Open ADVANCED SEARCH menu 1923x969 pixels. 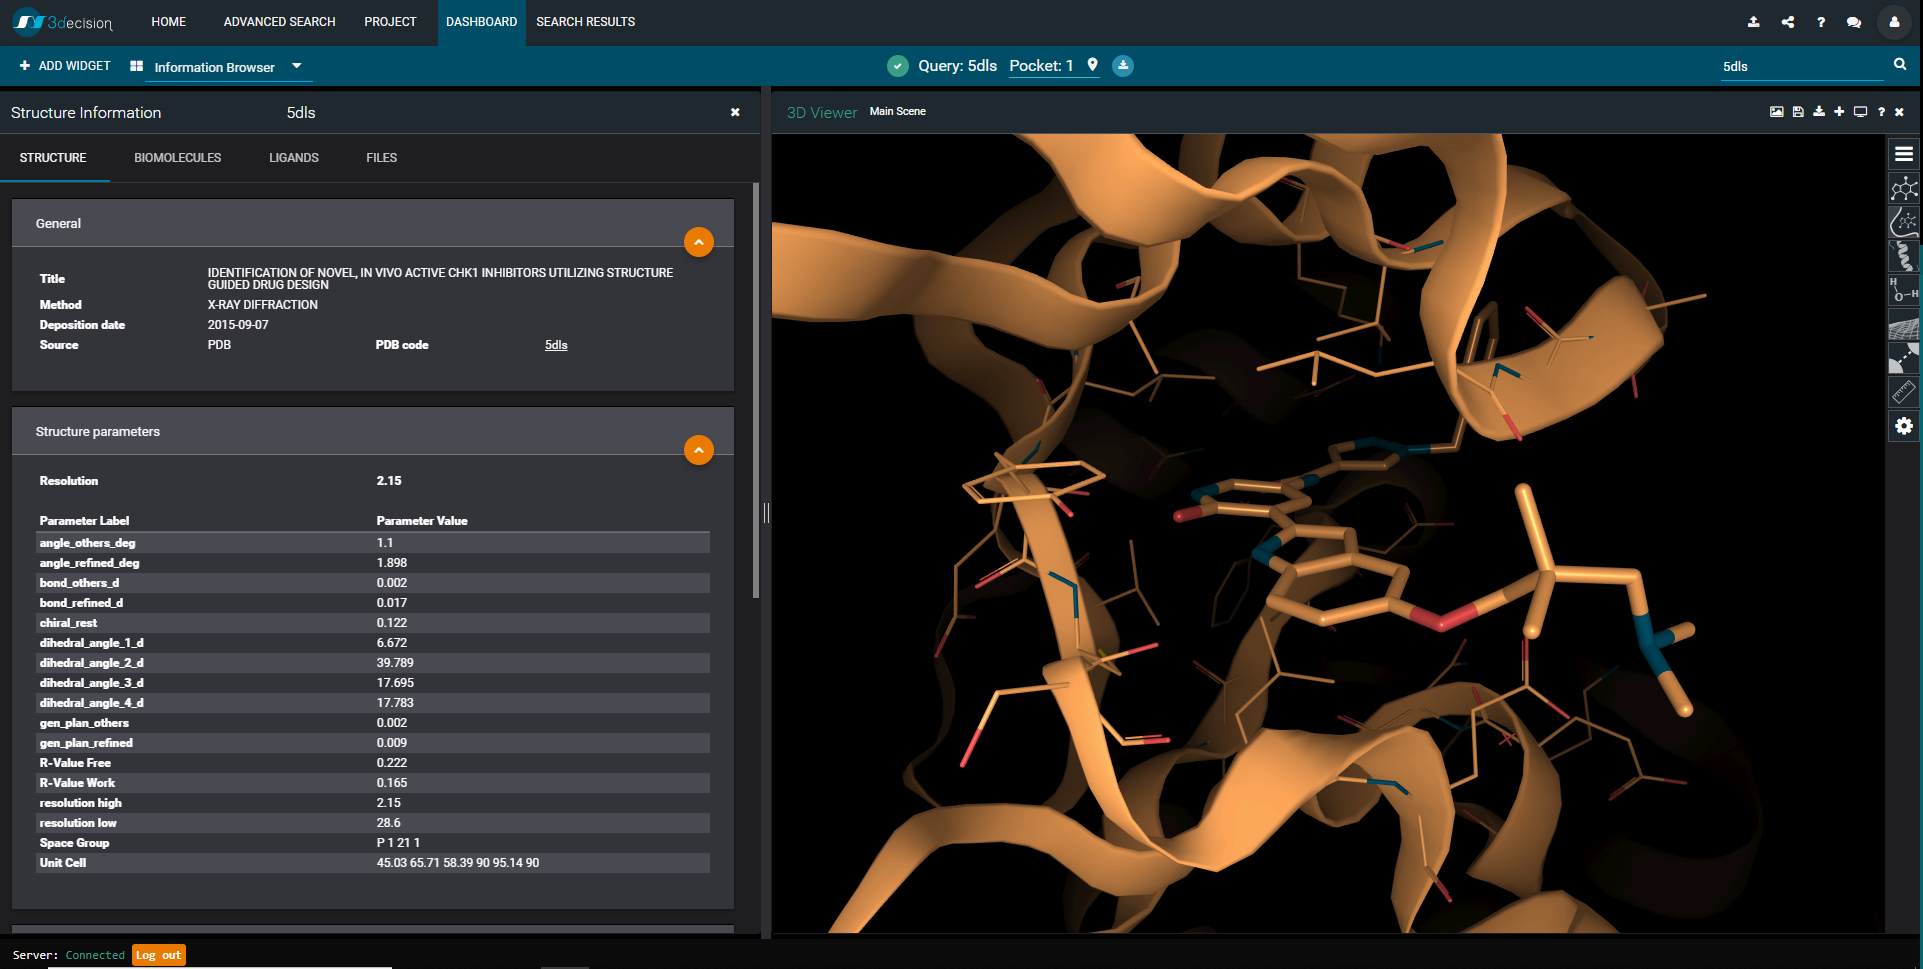[279, 22]
